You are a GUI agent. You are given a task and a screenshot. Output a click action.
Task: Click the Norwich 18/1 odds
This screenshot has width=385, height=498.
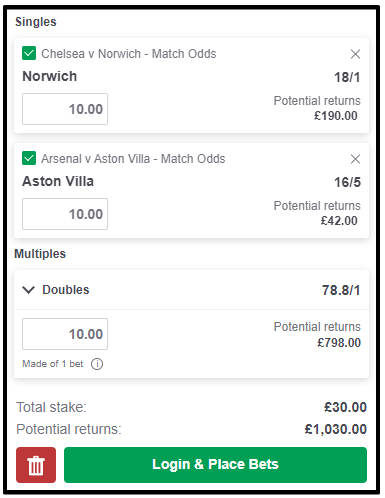click(x=347, y=77)
